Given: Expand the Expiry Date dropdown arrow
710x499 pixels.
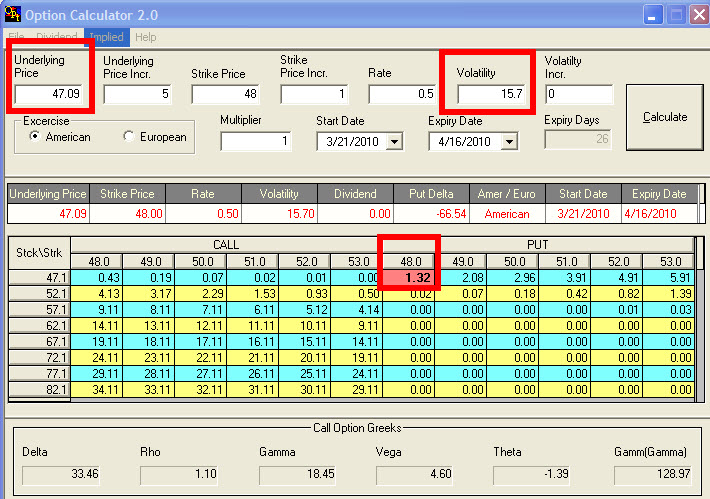Looking at the screenshot, I should click(x=509, y=142).
